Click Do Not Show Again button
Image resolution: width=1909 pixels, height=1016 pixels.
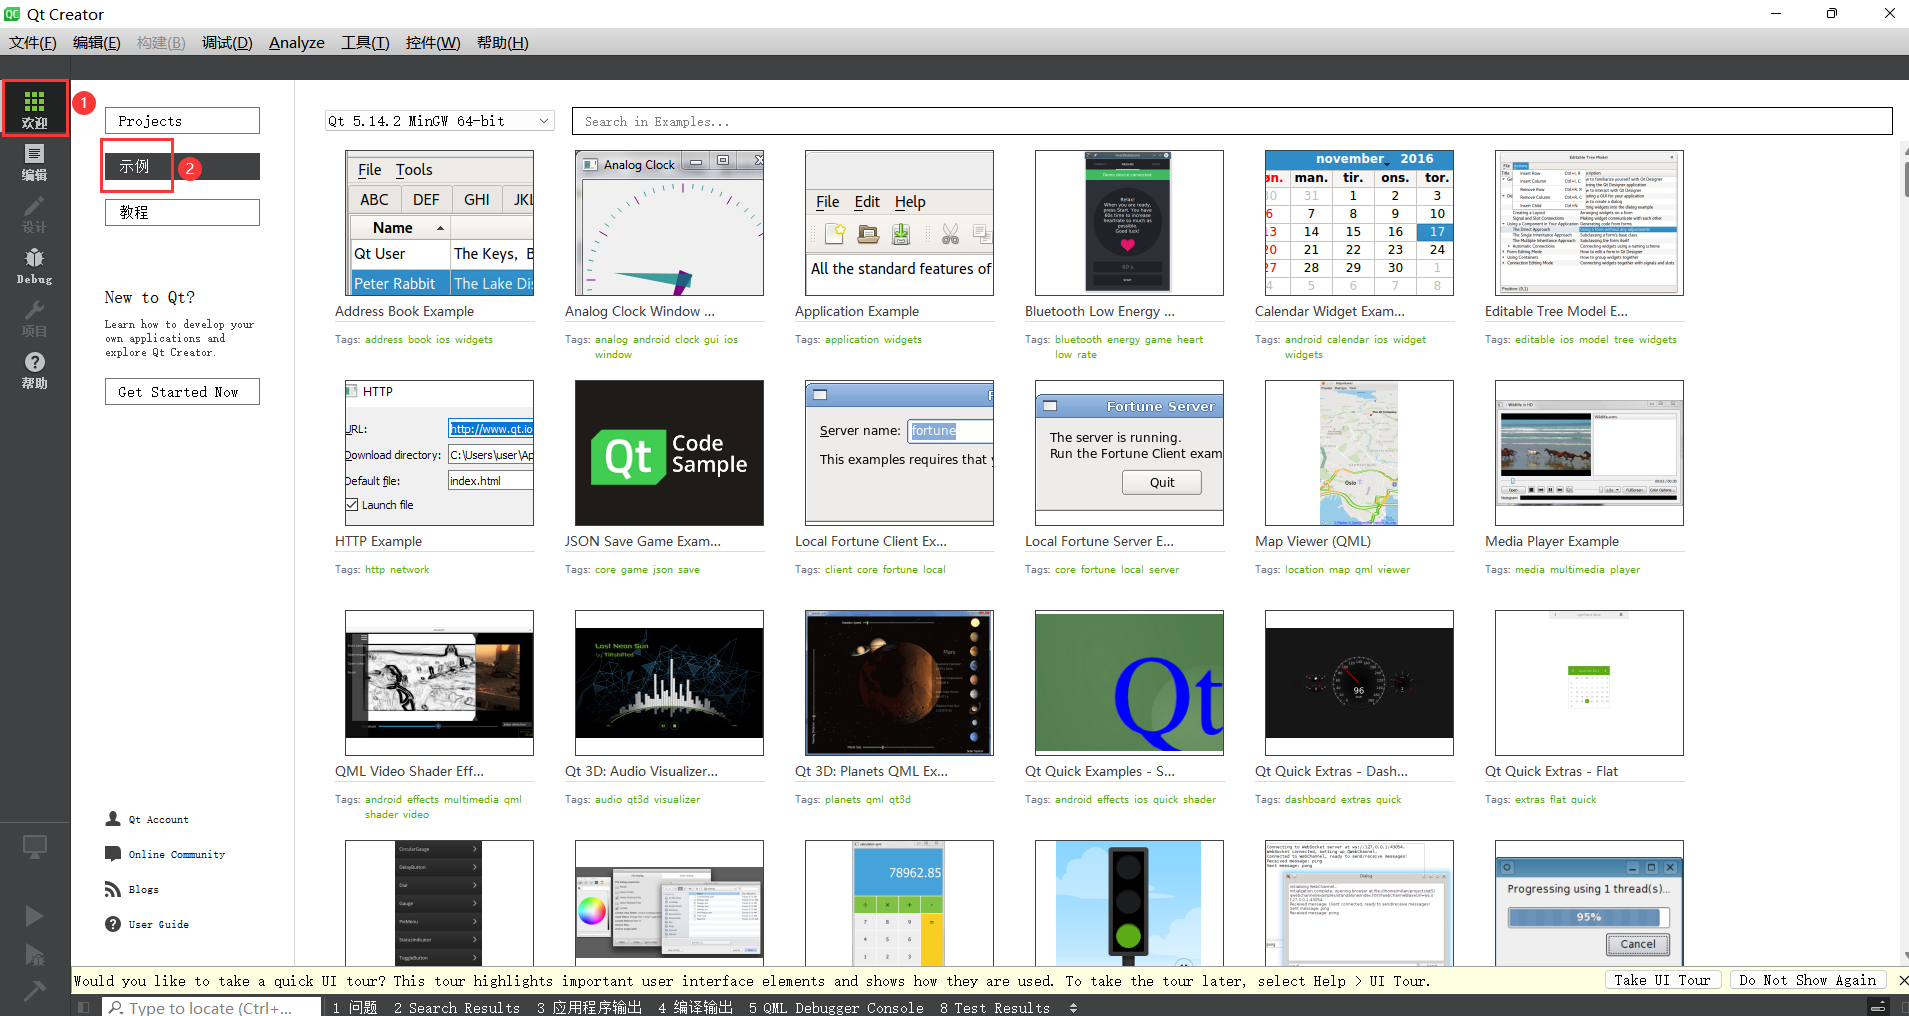coord(1807,980)
